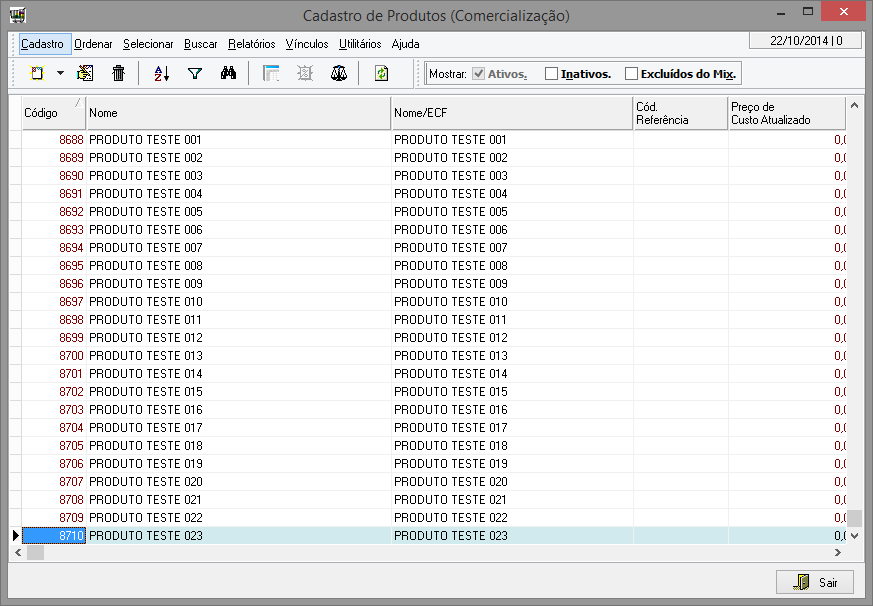Click the balance scale icon
Image resolution: width=873 pixels, height=606 pixels.
339,73
